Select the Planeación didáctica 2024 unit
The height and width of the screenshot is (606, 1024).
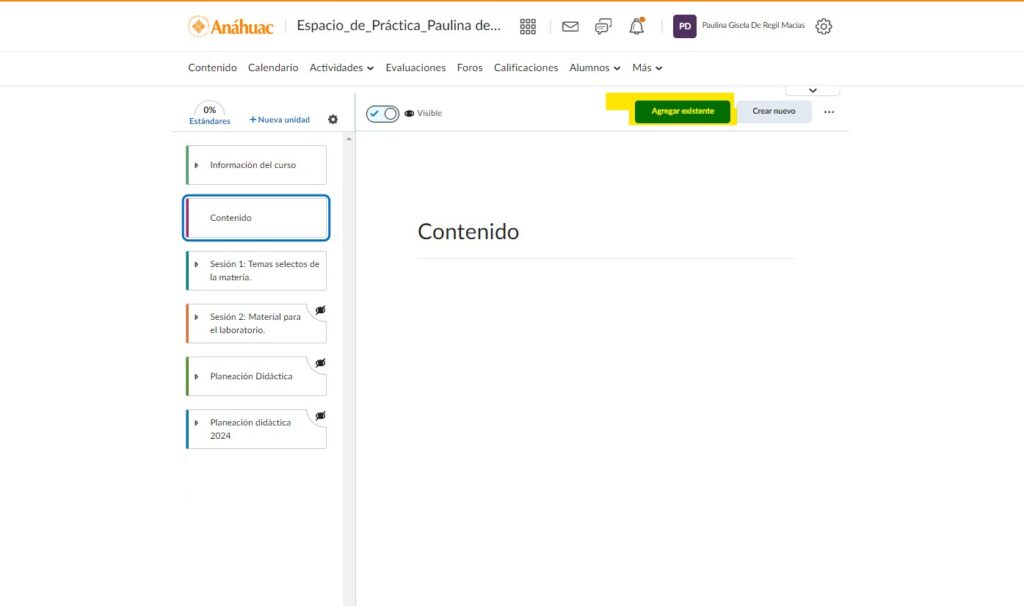(251, 429)
